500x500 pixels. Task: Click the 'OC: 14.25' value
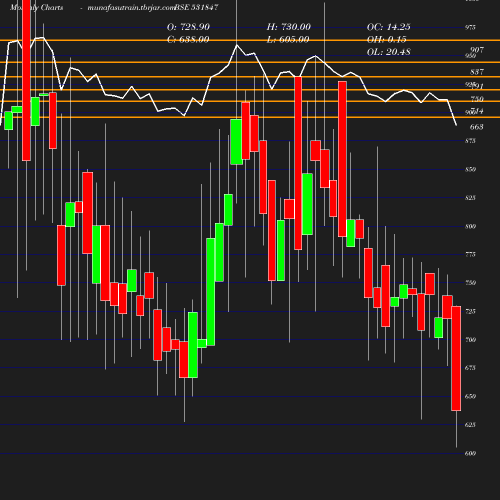click(x=389, y=27)
